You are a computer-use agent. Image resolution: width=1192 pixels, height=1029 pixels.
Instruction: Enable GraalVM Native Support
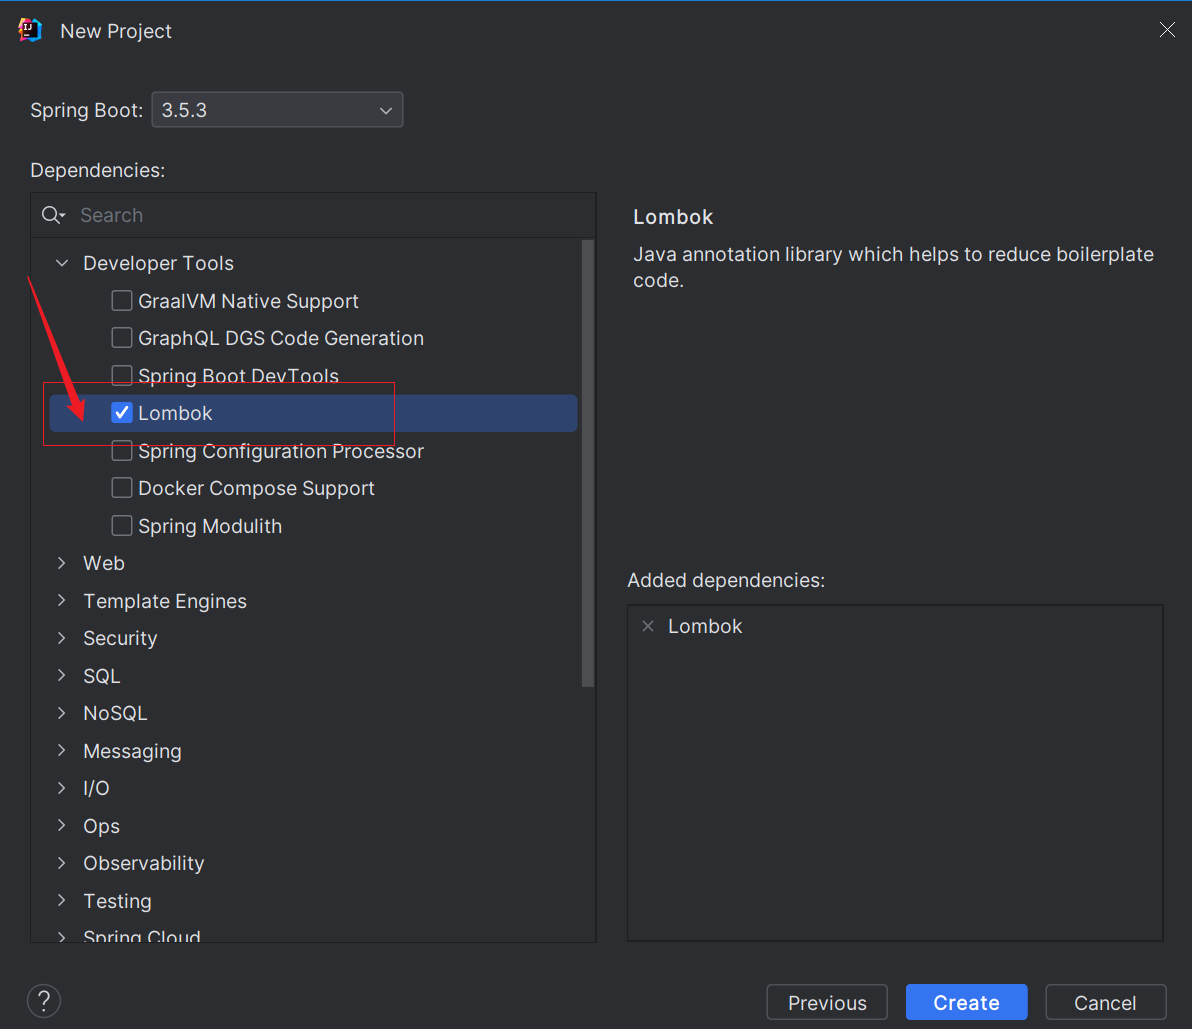pyautogui.click(x=121, y=300)
